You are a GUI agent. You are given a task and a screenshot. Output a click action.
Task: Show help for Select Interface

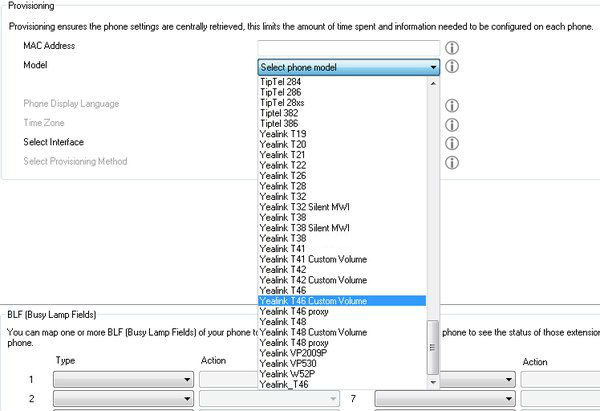(x=451, y=143)
